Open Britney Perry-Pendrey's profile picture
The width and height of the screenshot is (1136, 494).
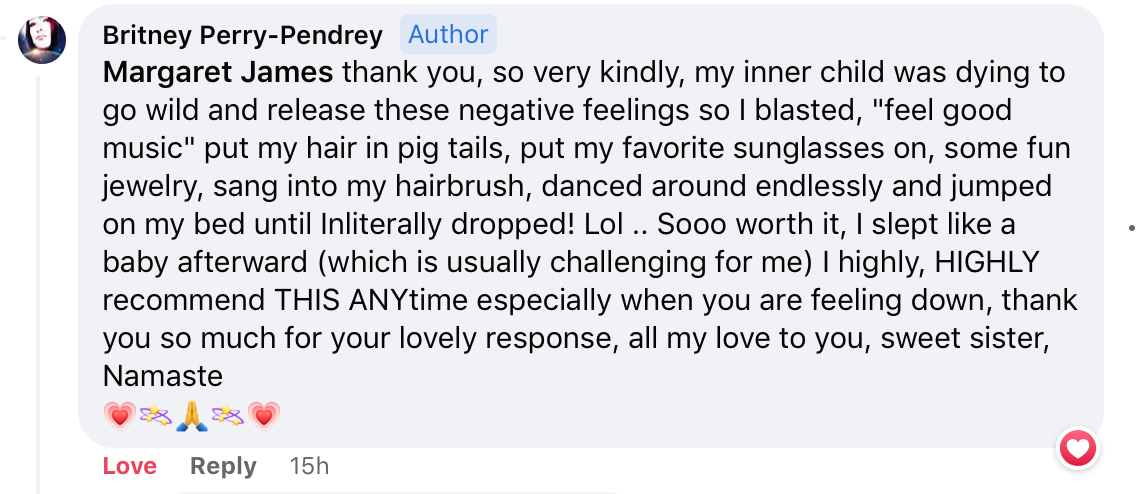pos(42,41)
